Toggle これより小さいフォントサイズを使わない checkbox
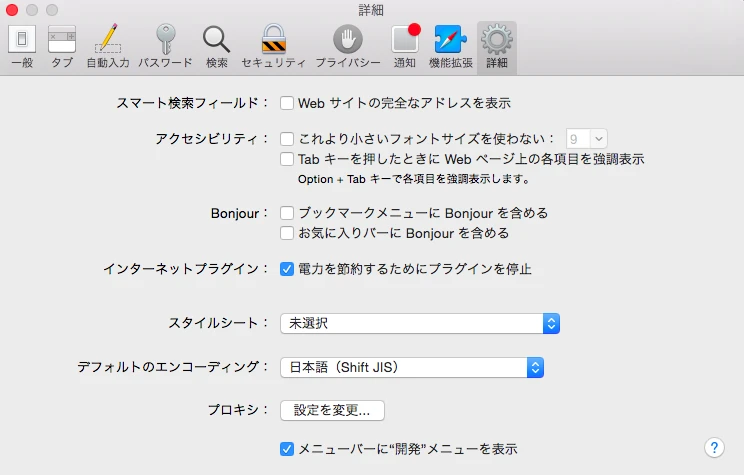The width and height of the screenshot is (744, 475). tap(287, 140)
